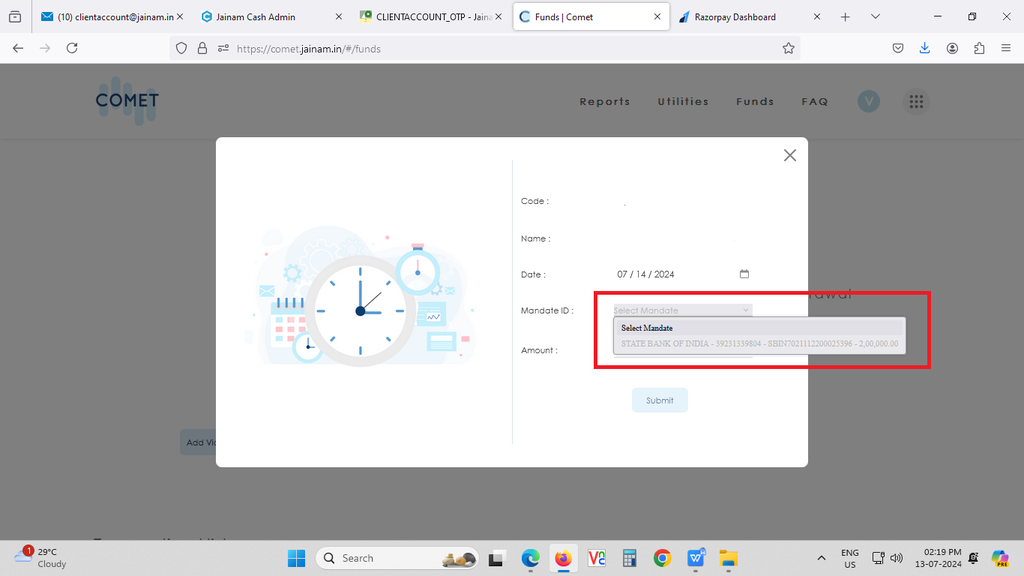Launch Calculator from the taskbar
Screen dimensions: 1024x576
tap(629, 558)
